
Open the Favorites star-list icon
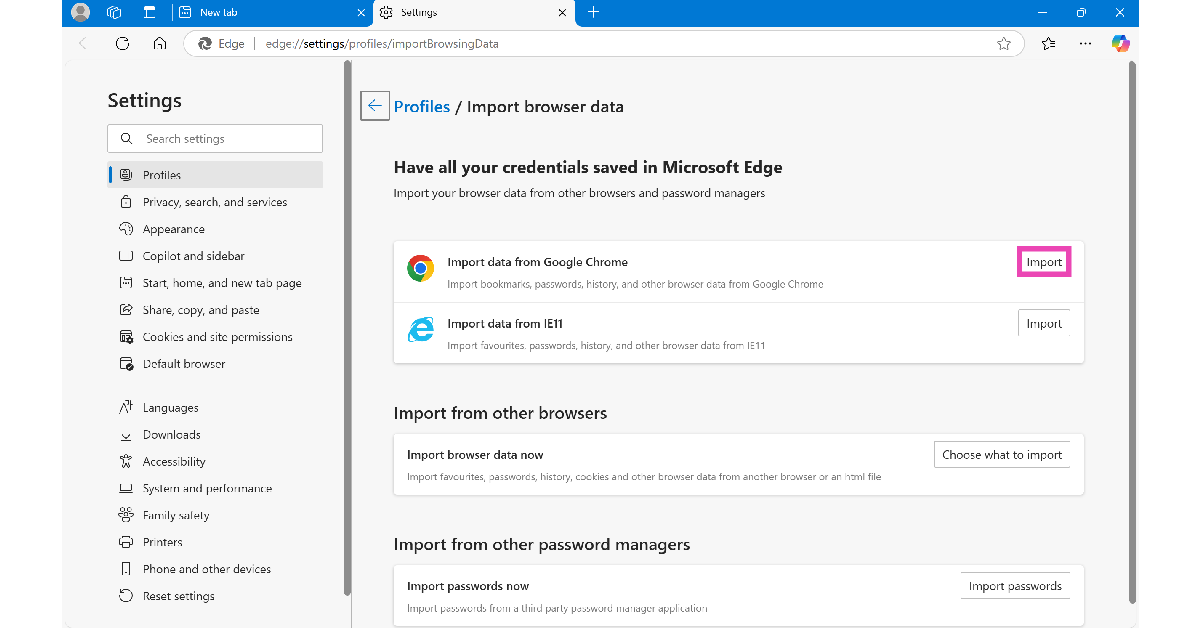pyautogui.click(x=1048, y=44)
